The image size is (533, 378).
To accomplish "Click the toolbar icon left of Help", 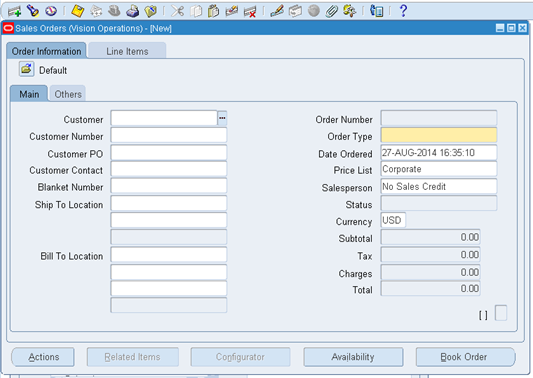I will pyautogui.click(x=377, y=11).
